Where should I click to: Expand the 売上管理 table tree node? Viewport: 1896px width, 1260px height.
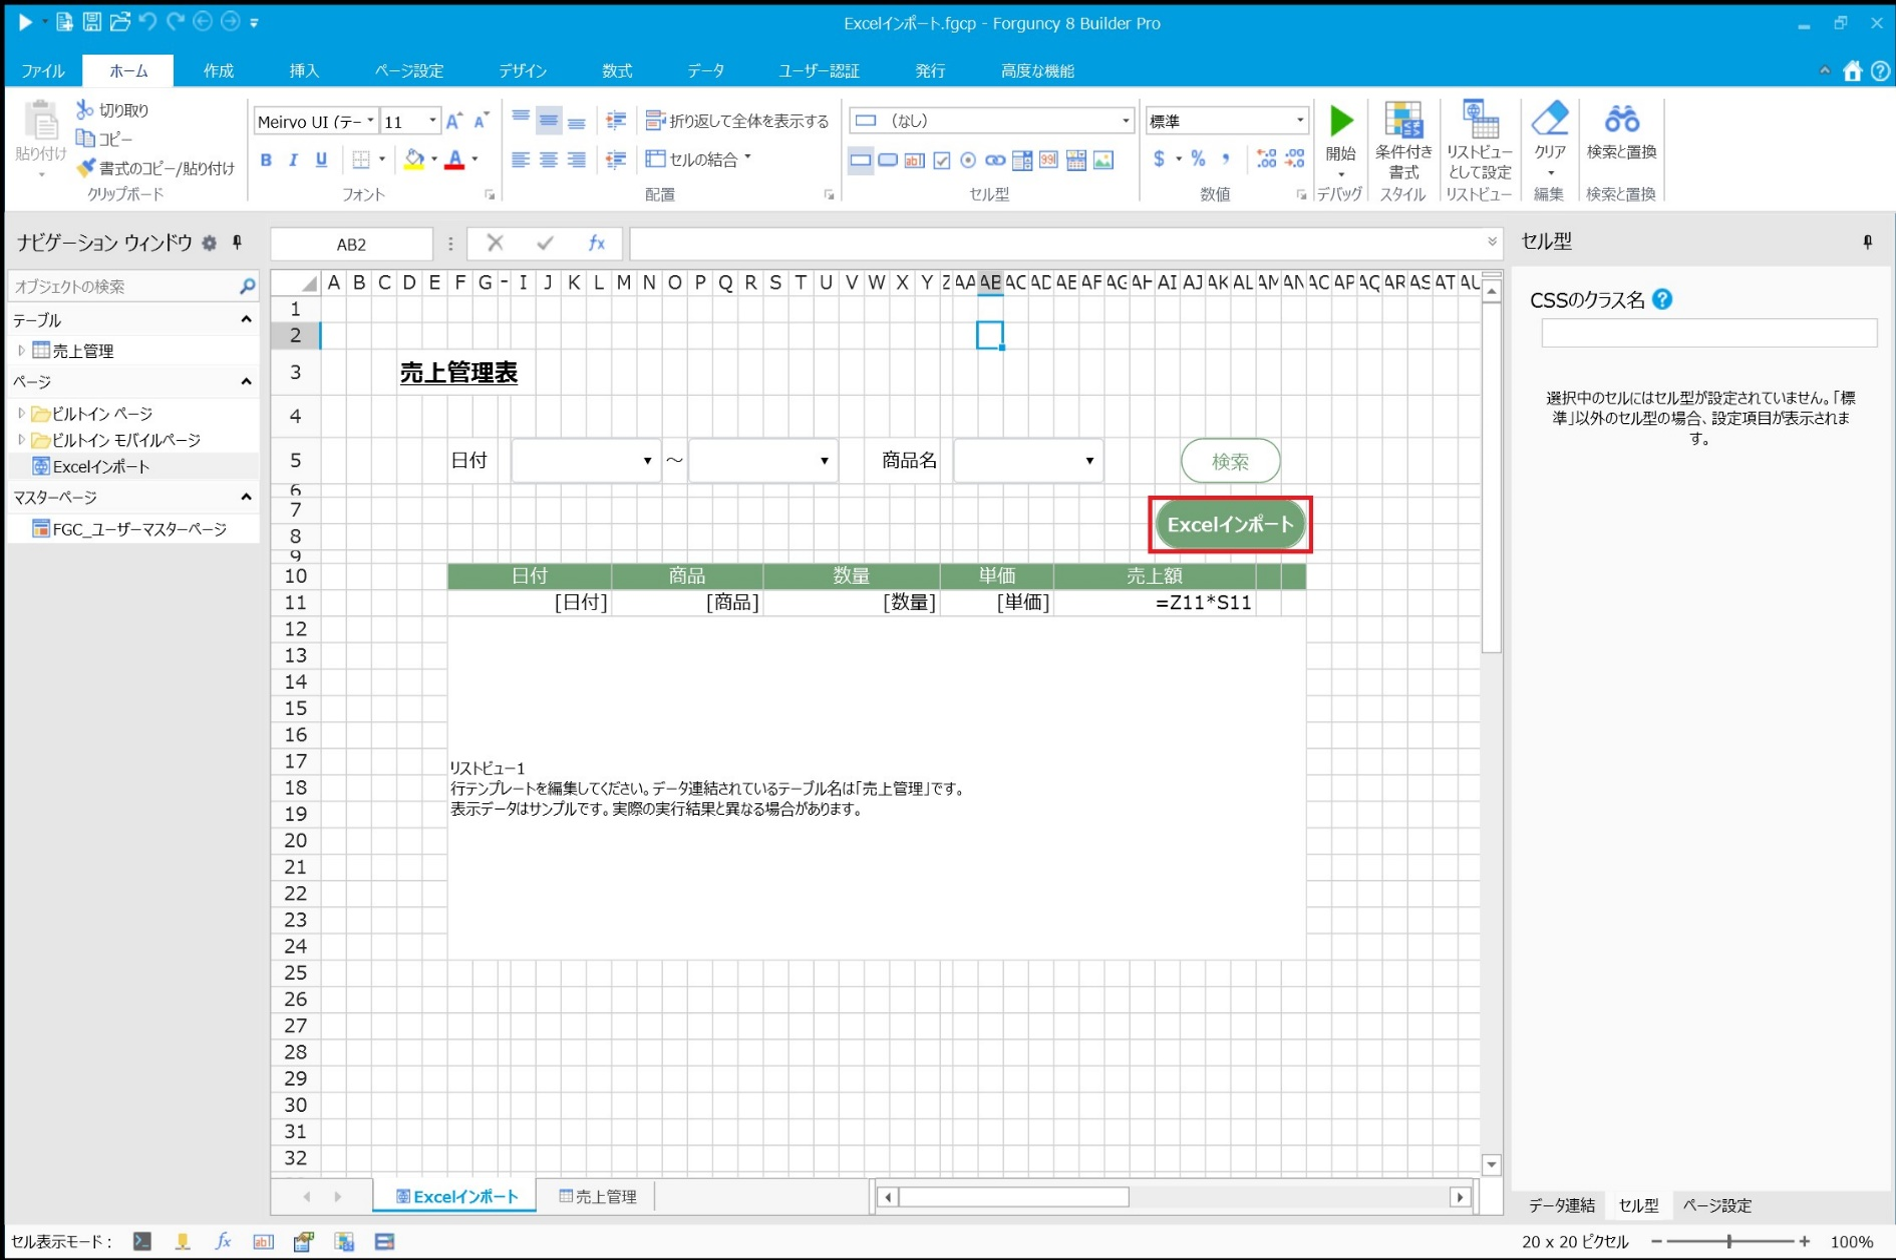(x=21, y=350)
